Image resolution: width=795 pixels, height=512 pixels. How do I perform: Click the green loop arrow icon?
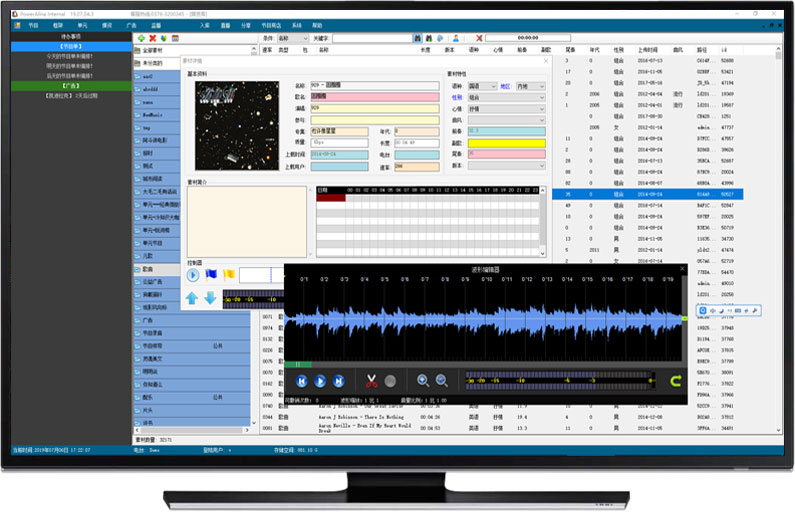tap(675, 381)
